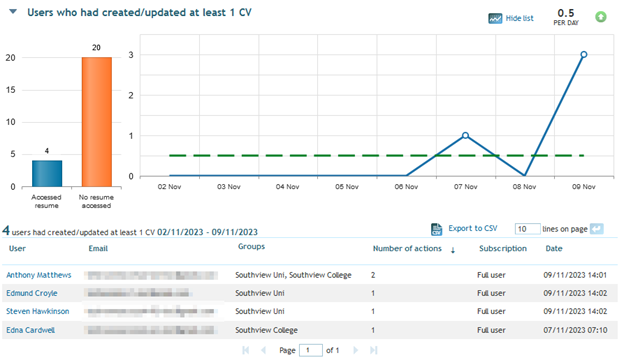The image size is (624, 360).
Task: Click the 0.5 per day statistic
Action: pyautogui.click(x=566, y=17)
